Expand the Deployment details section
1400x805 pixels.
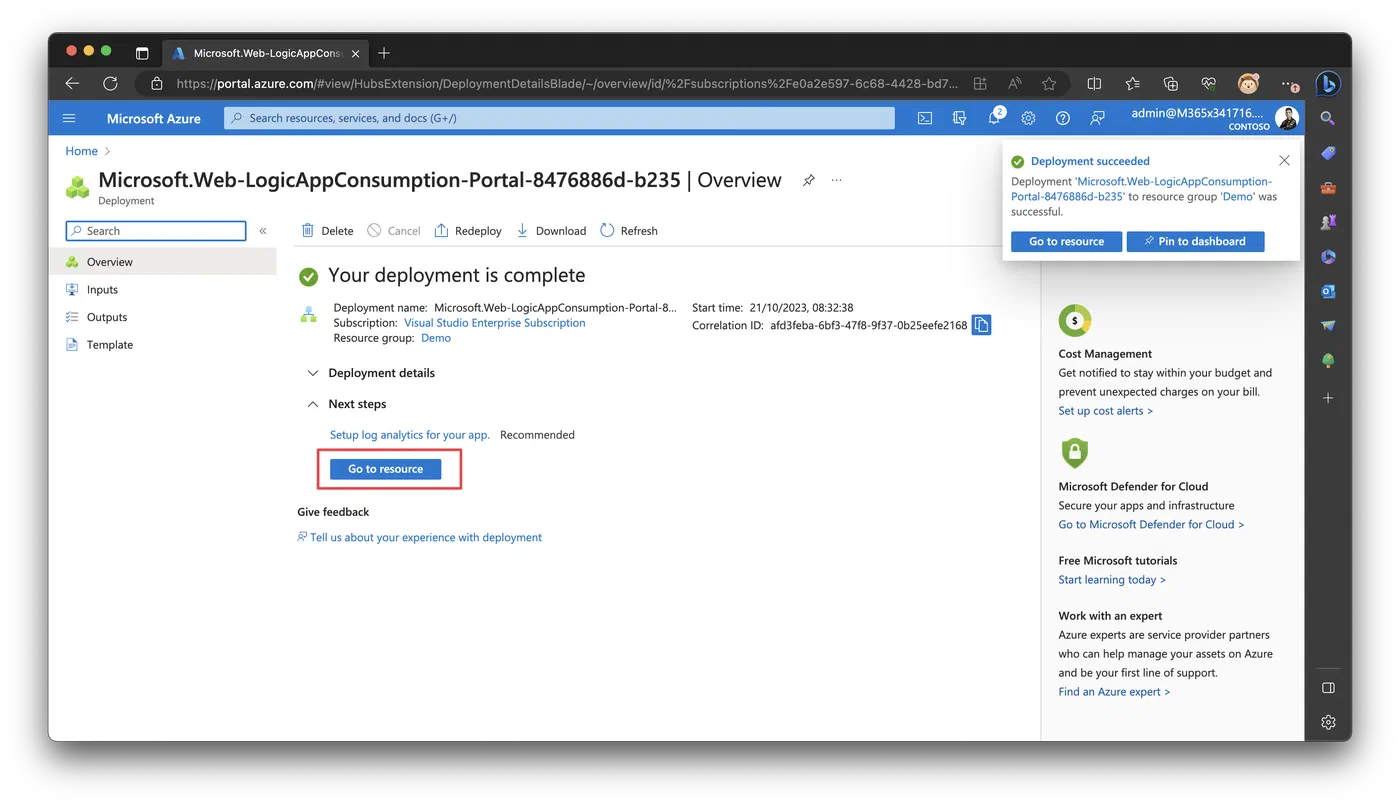[371, 373]
